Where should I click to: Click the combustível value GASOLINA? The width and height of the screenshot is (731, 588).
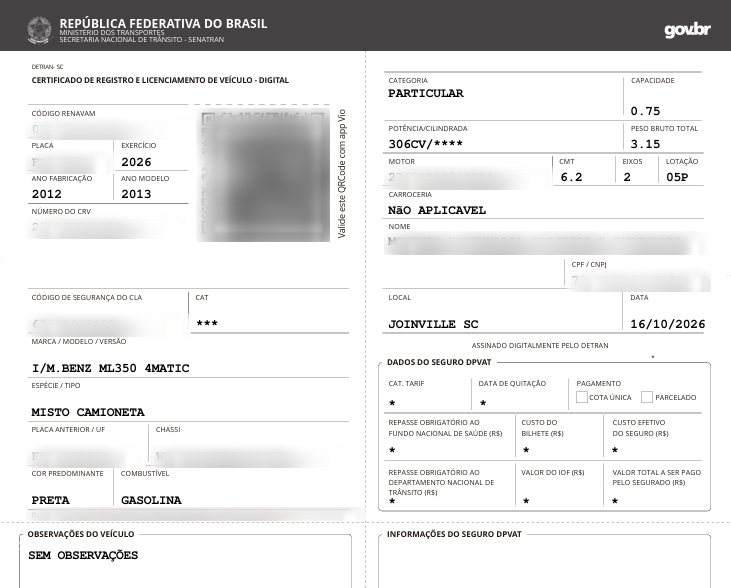tap(151, 500)
